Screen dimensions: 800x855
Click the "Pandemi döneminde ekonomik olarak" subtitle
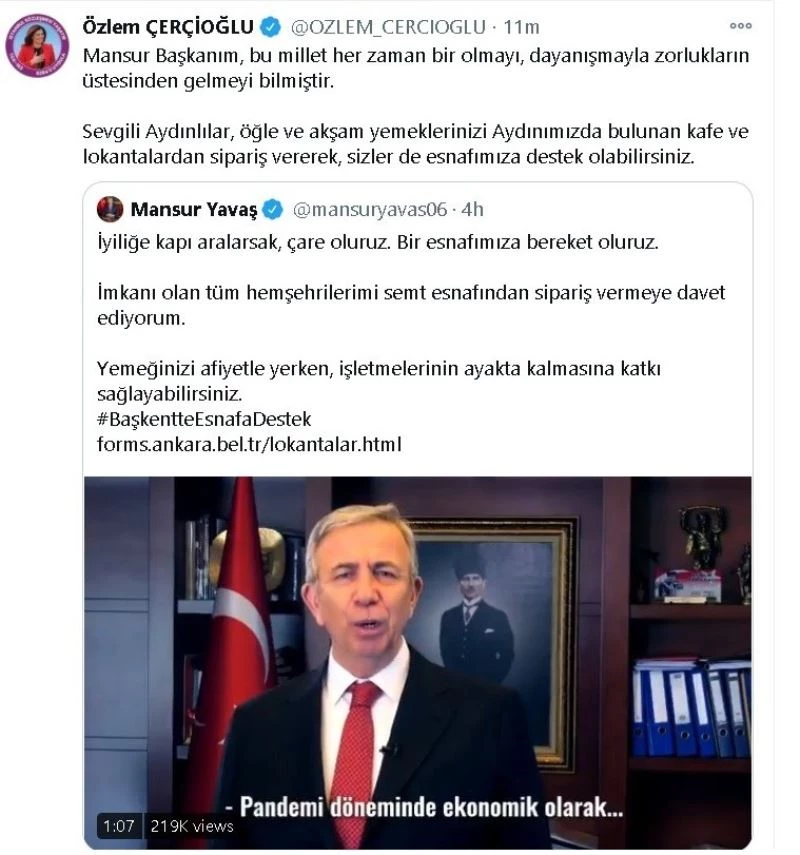coord(424,808)
